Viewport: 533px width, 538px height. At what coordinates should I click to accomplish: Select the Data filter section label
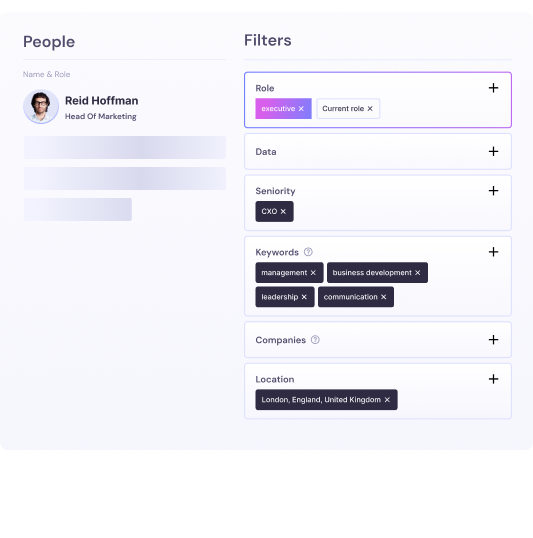tap(266, 152)
